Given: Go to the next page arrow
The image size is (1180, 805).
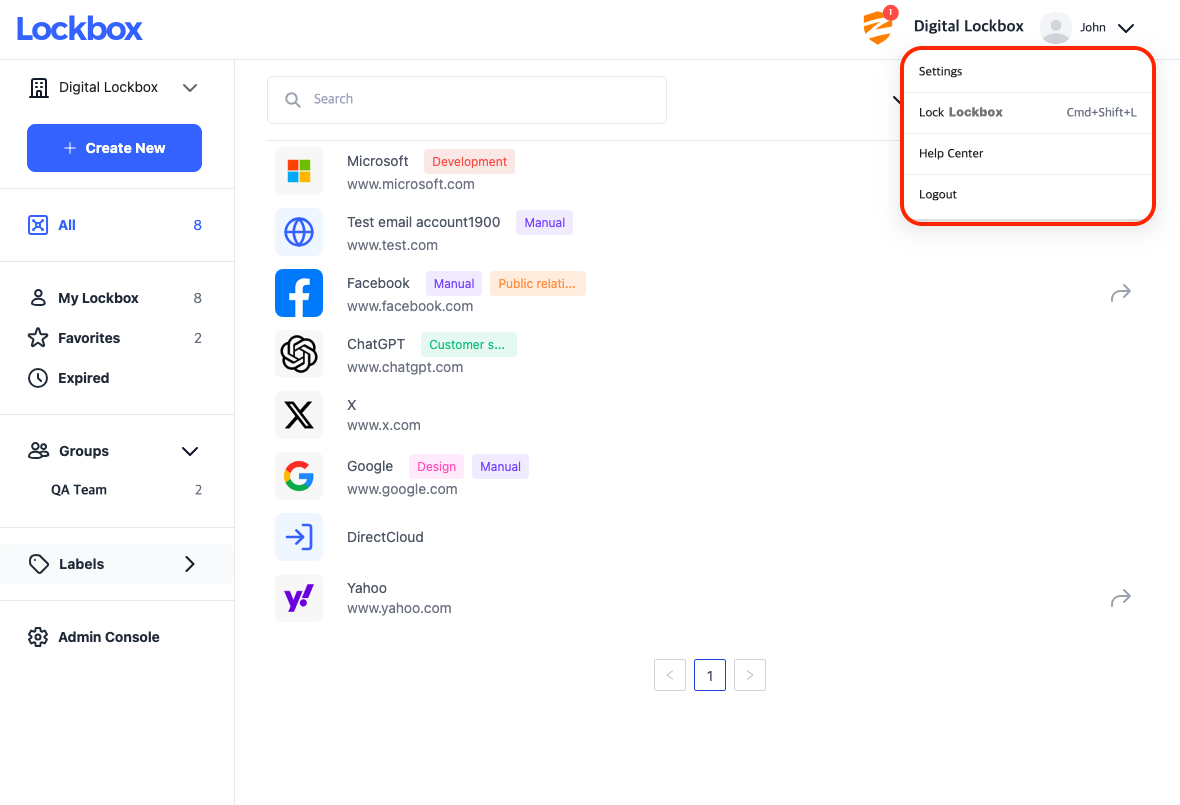Looking at the screenshot, I should tap(750, 675).
